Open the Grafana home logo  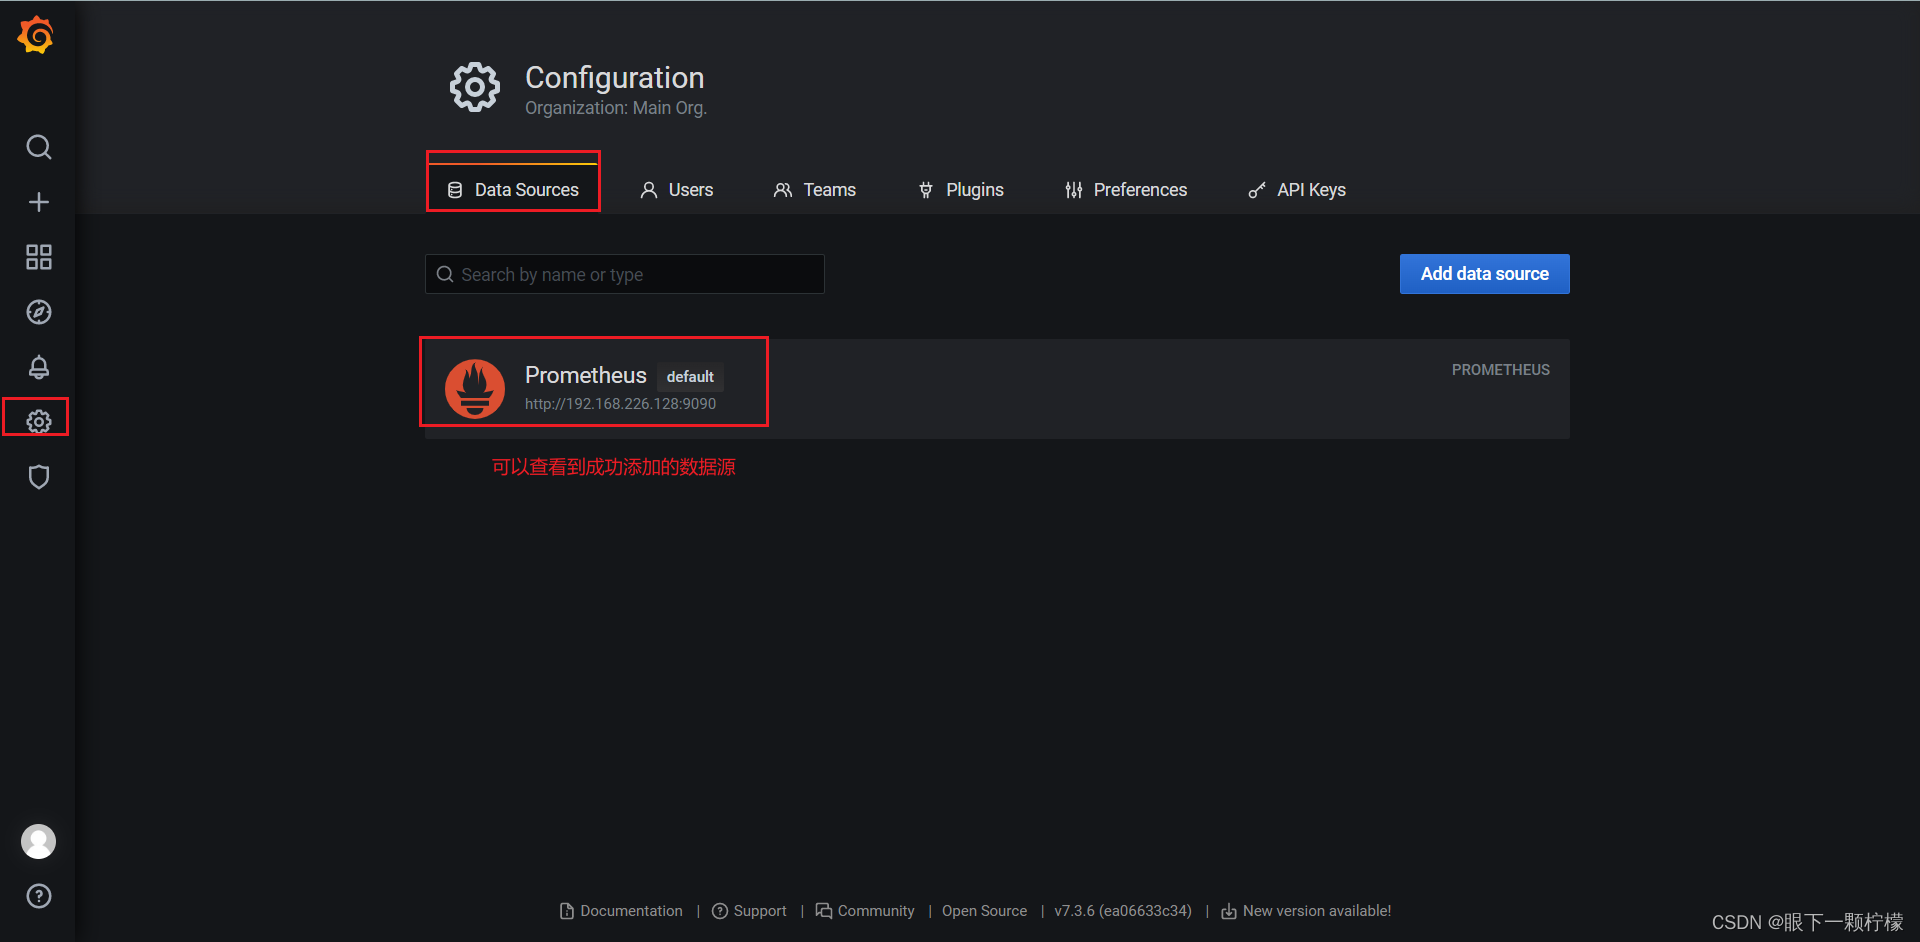[x=37, y=35]
